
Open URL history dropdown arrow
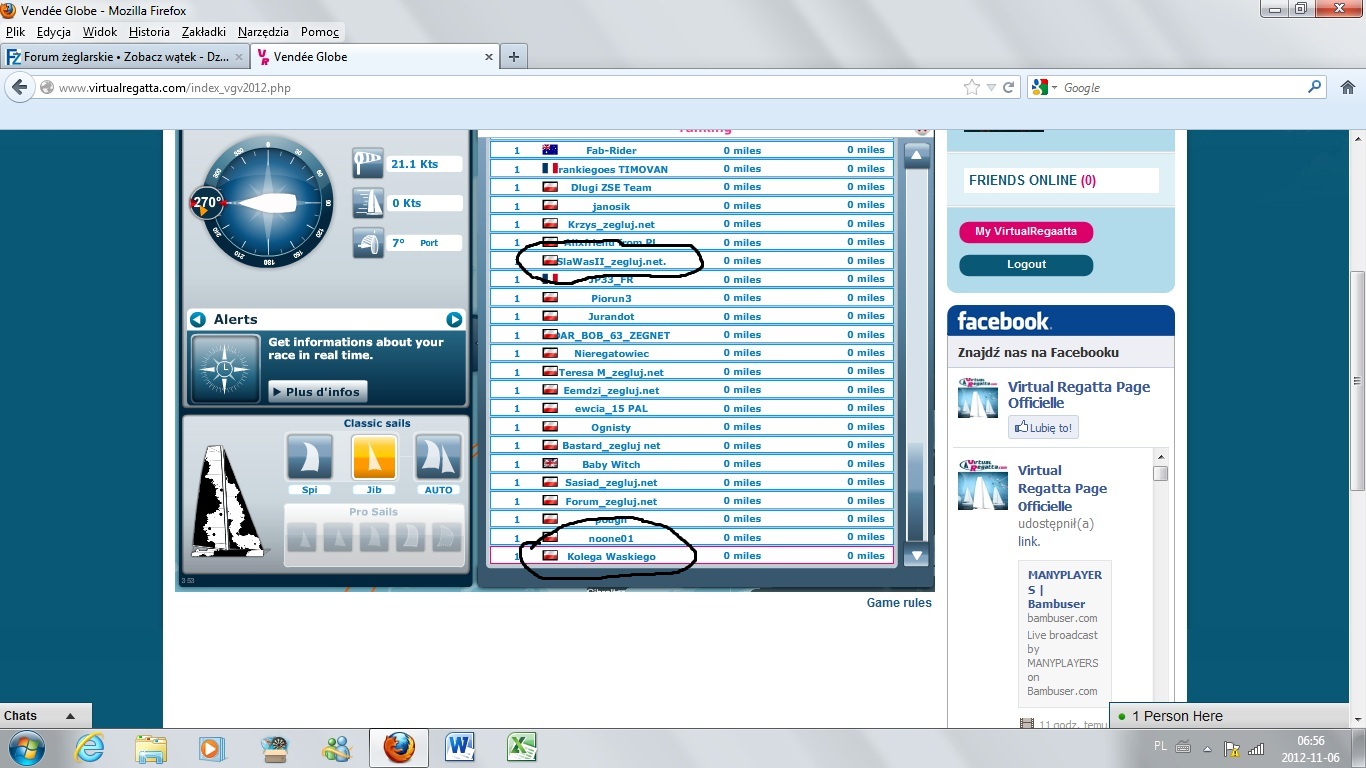pos(991,88)
